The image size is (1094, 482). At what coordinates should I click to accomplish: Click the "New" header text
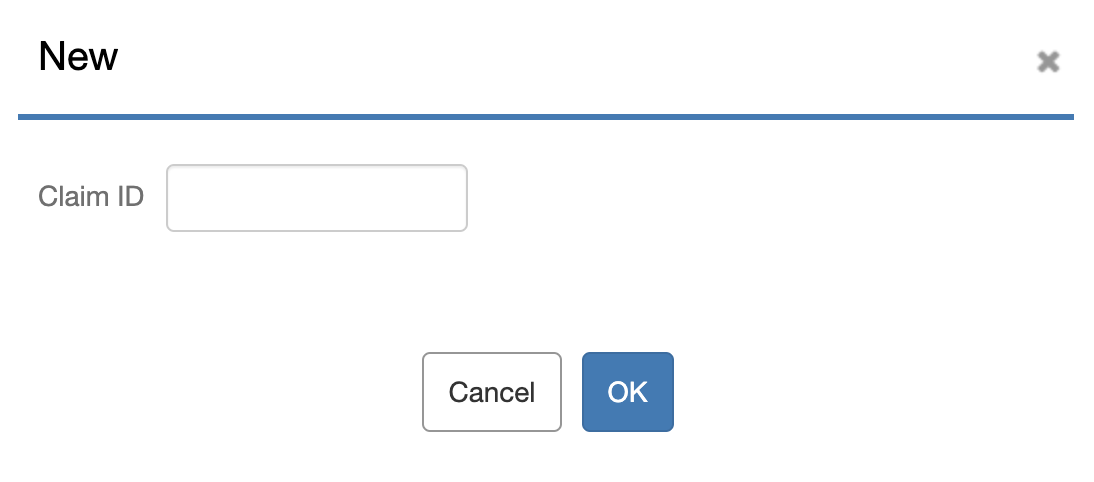click(78, 57)
